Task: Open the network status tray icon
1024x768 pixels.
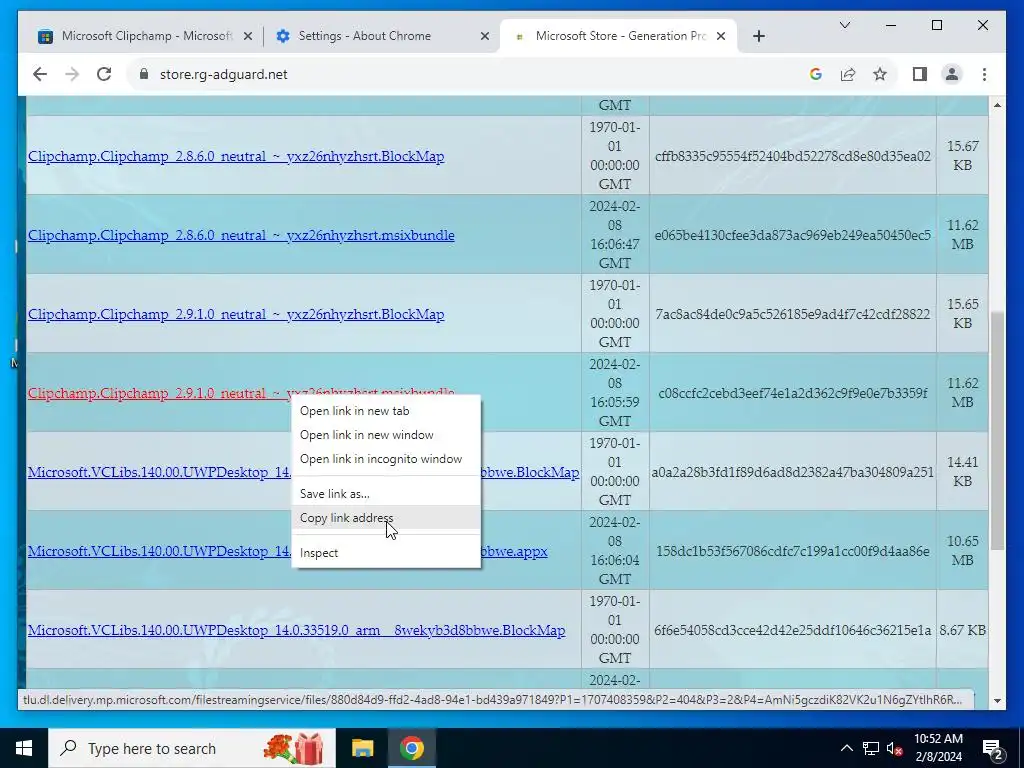Action: pyautogui.click(x=871, y=748)
